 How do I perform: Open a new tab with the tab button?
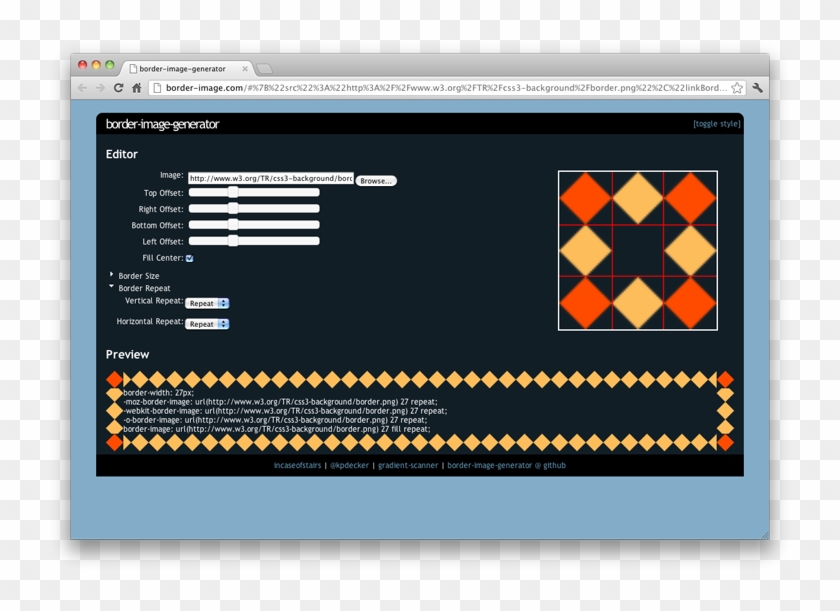pyautogui.click(x=265, y=69)
